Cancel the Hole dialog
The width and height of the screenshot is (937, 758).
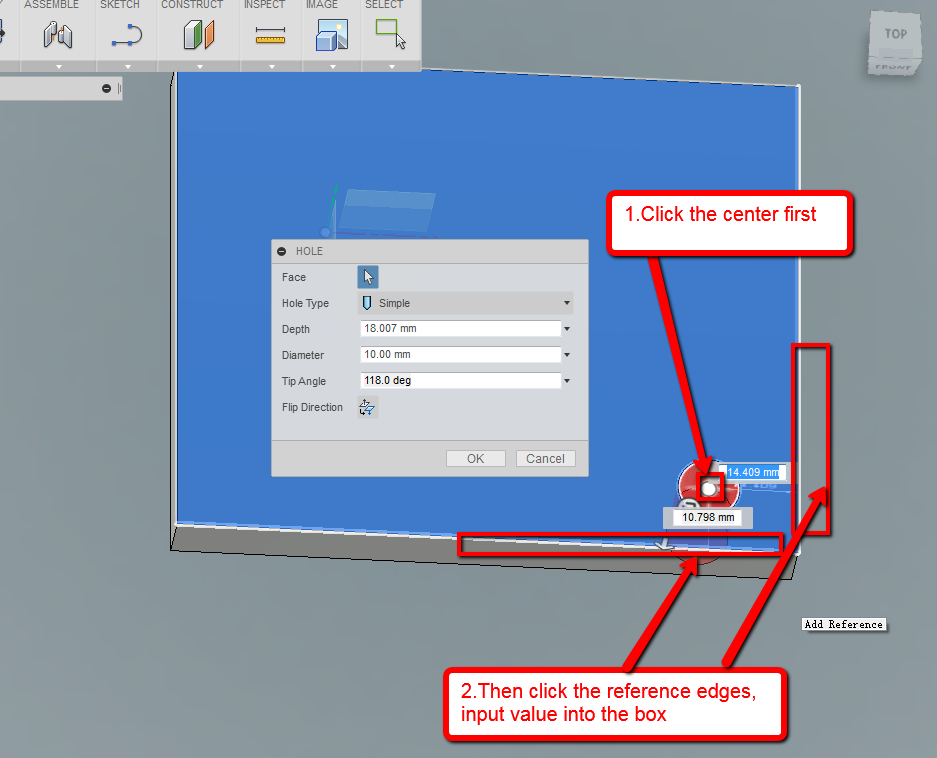click(545, 458)
